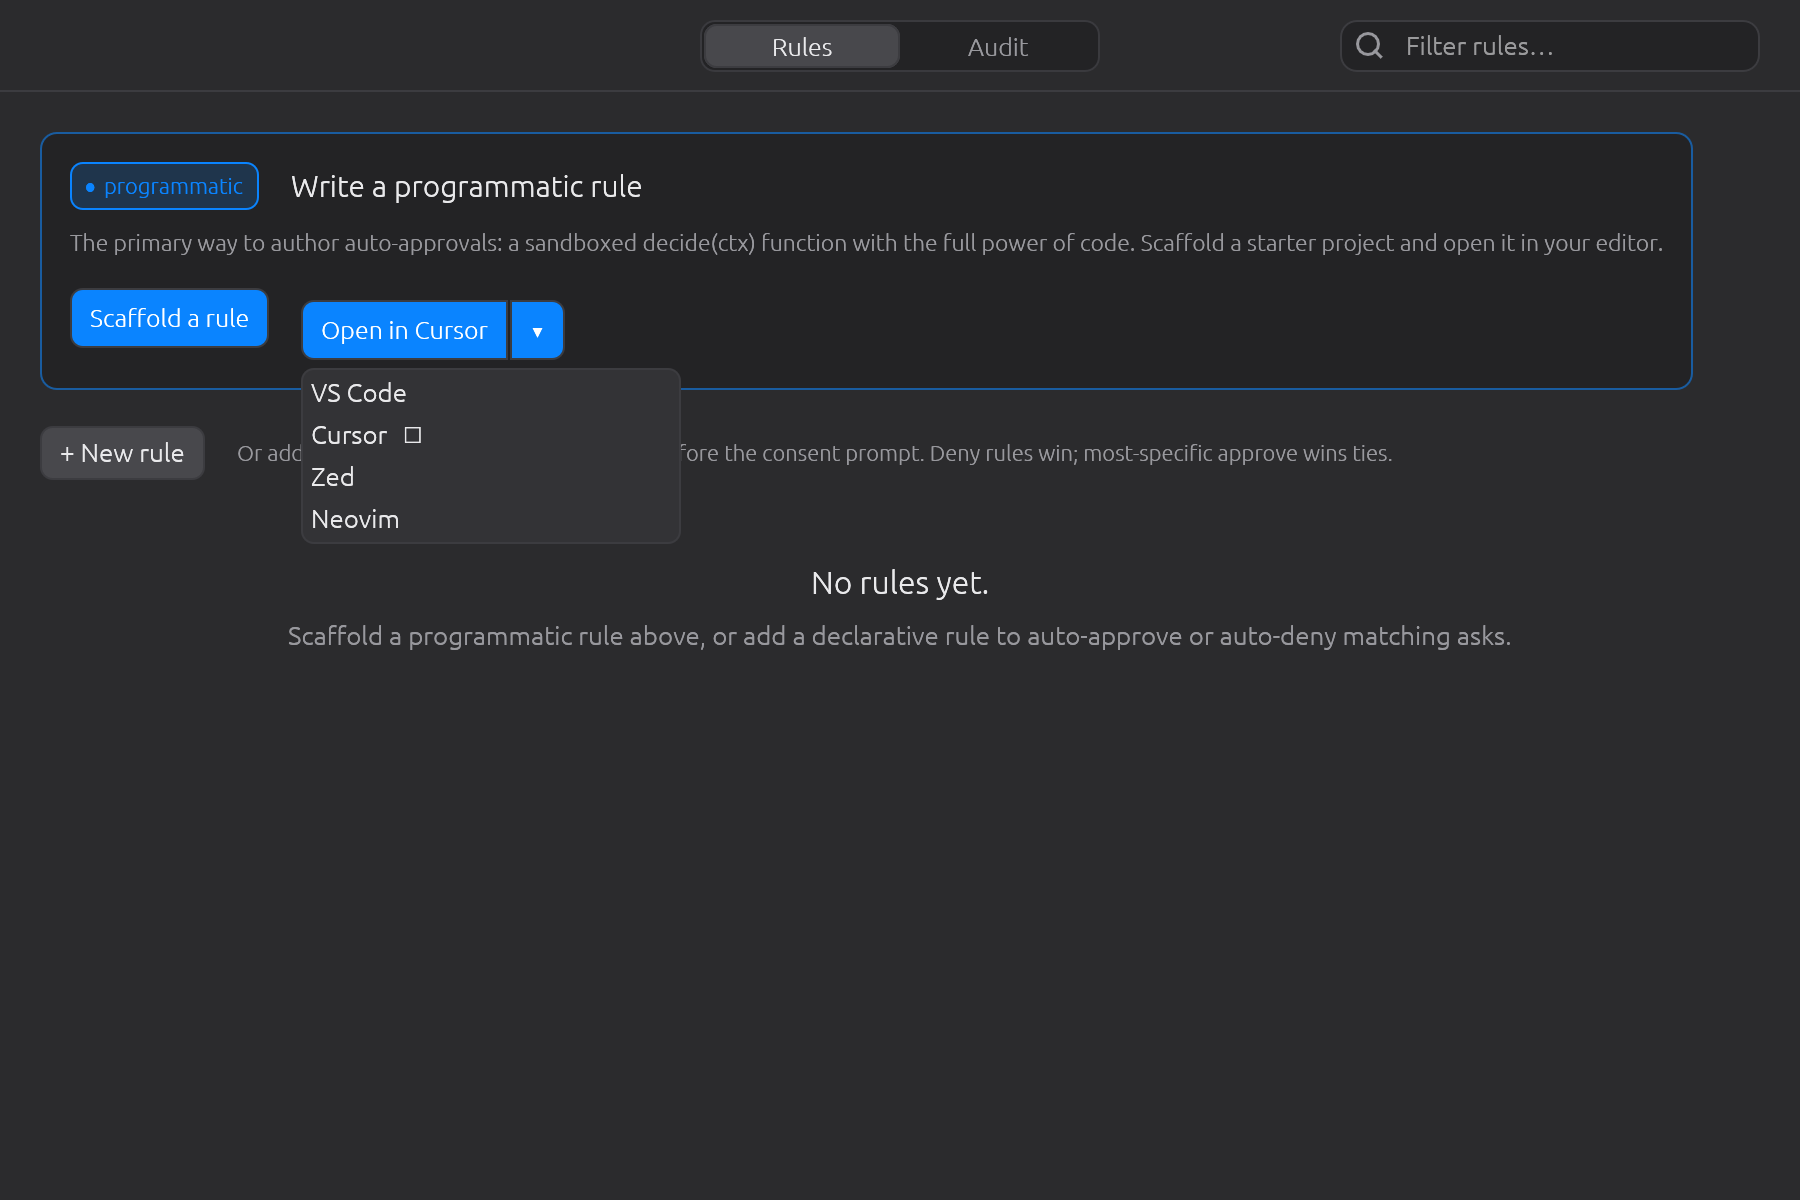Choose Zed from editor menu
This screenshot has height=1200, width=1800.
tap(491, 477)
